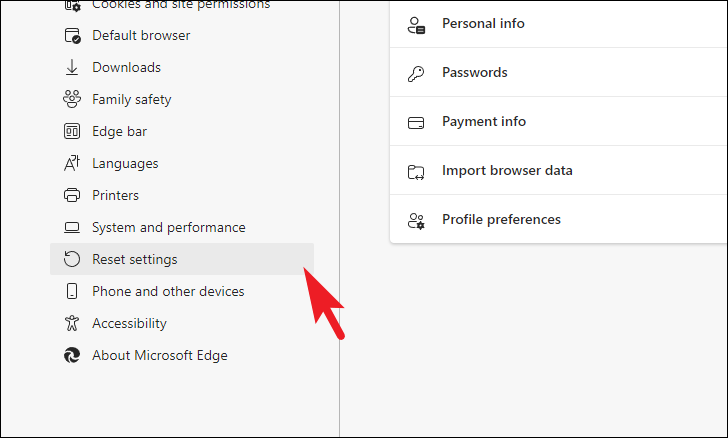Go to About Microsoft Edge
Screen dimensions: 728x438
160,355
